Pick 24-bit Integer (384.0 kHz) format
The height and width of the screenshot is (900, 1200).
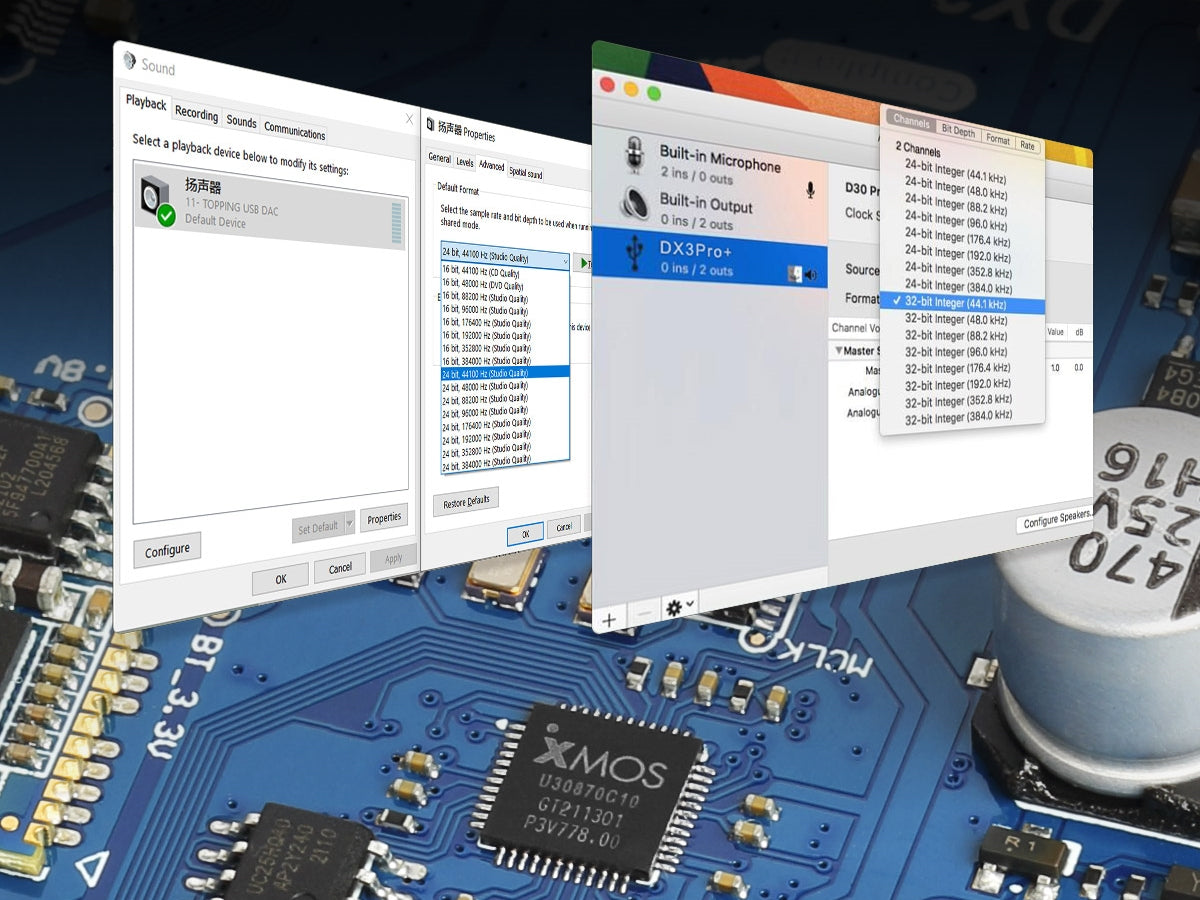pyautogui.click(x=959, y=287)
